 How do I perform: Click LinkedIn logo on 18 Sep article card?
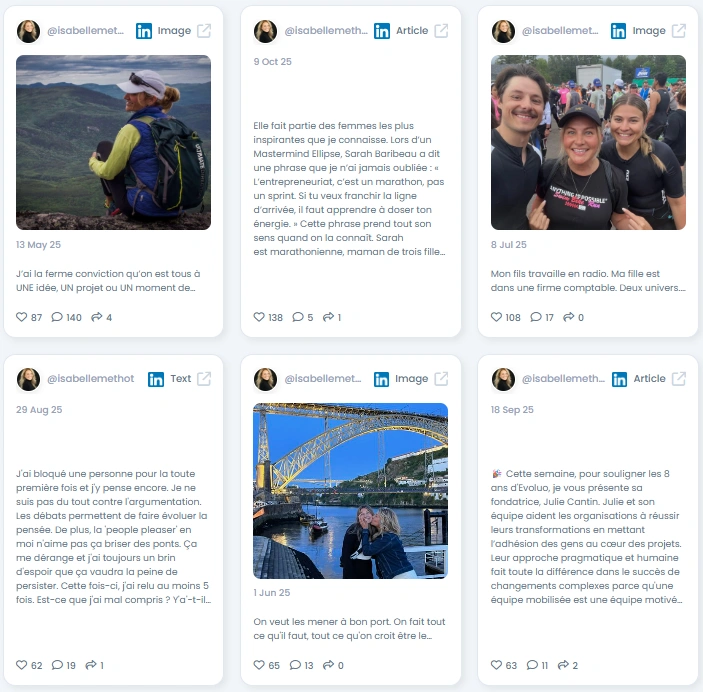click(x=620, y=379)
